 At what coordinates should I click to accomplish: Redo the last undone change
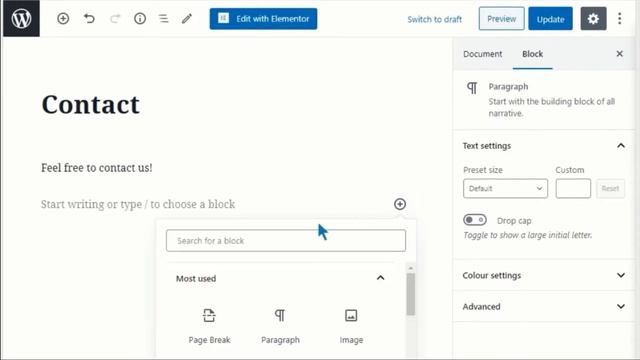[115, 18]
